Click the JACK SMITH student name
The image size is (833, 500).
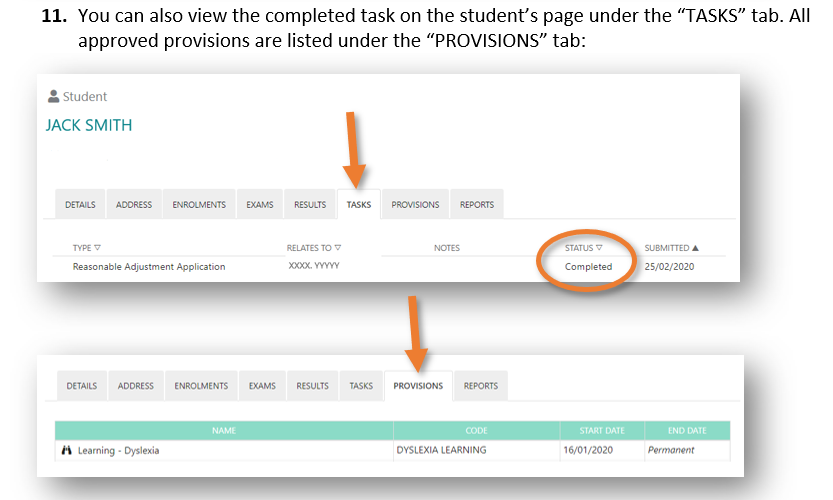click(89, 125)
